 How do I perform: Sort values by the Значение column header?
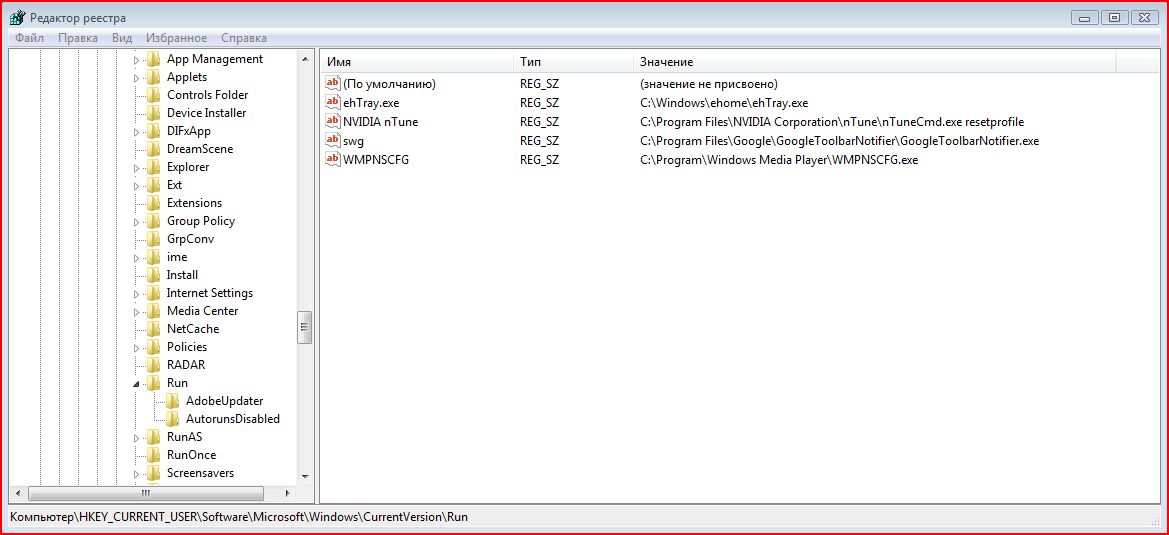875,62
